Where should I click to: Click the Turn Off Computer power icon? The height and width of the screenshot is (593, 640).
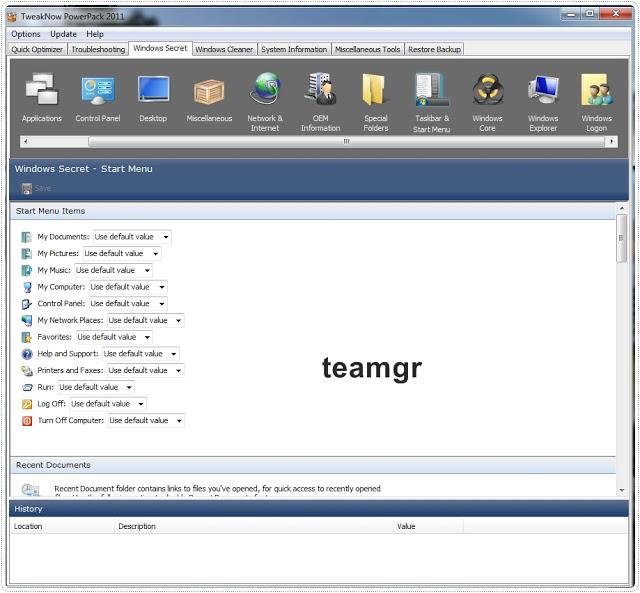tap(27, 421)
